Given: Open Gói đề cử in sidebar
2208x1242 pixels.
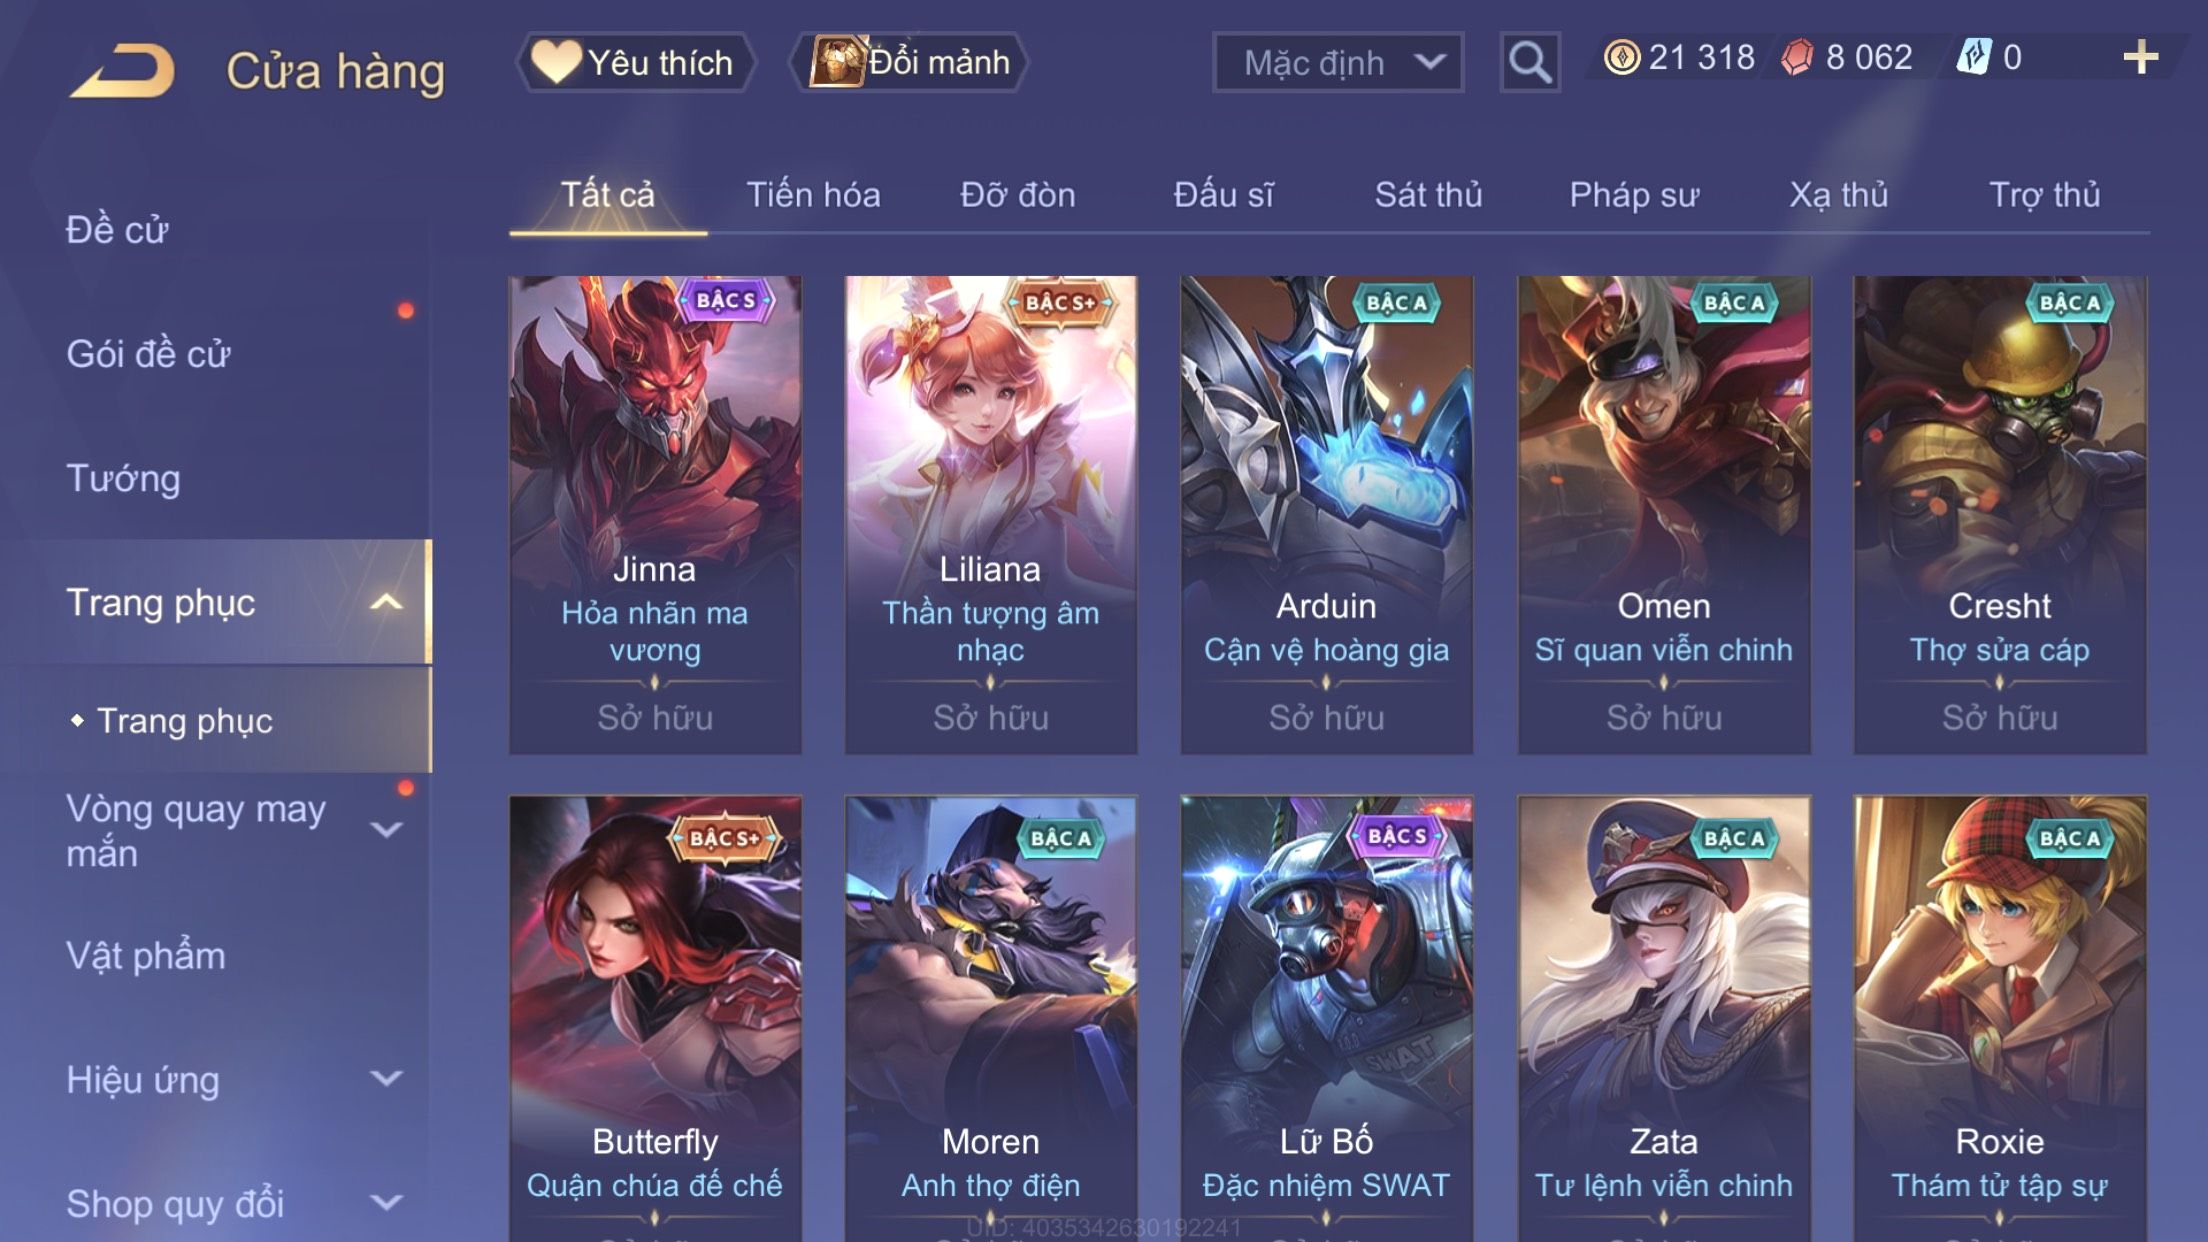Looking at the screenshot, I should tap(148, 354).
